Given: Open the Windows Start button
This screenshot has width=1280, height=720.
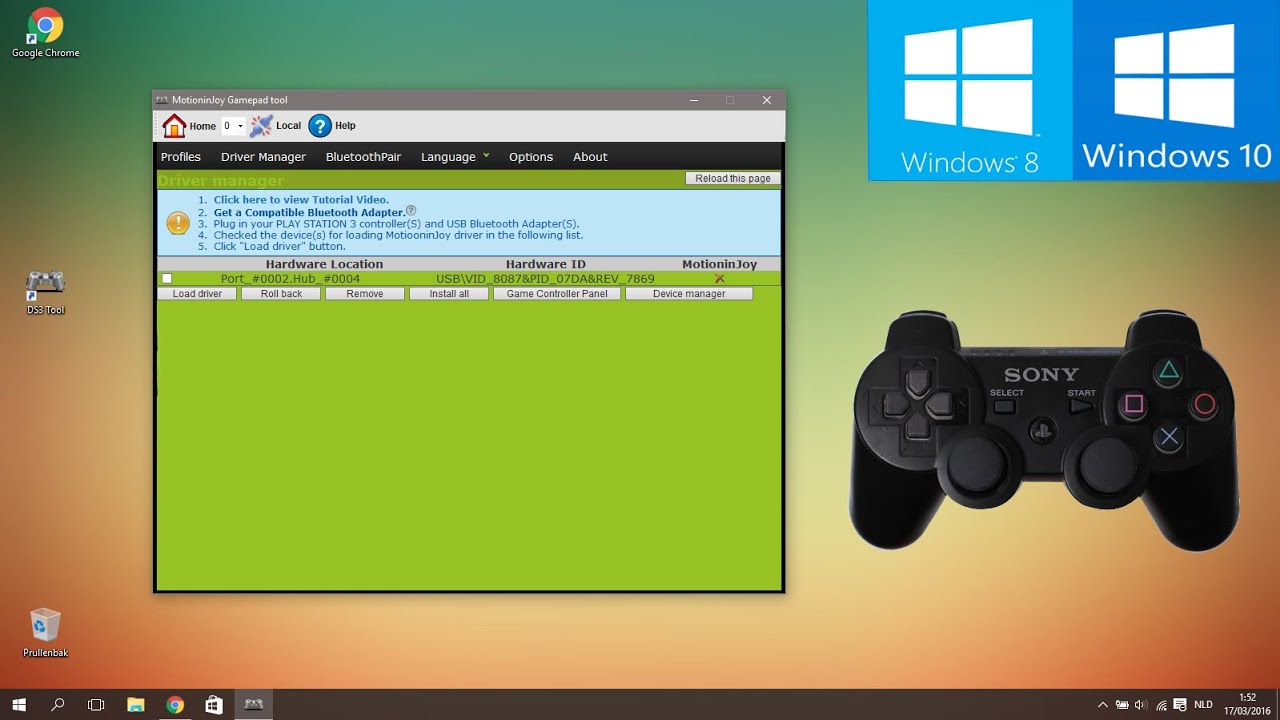Looking at the screenshot, I should click(x=19, y=704).
